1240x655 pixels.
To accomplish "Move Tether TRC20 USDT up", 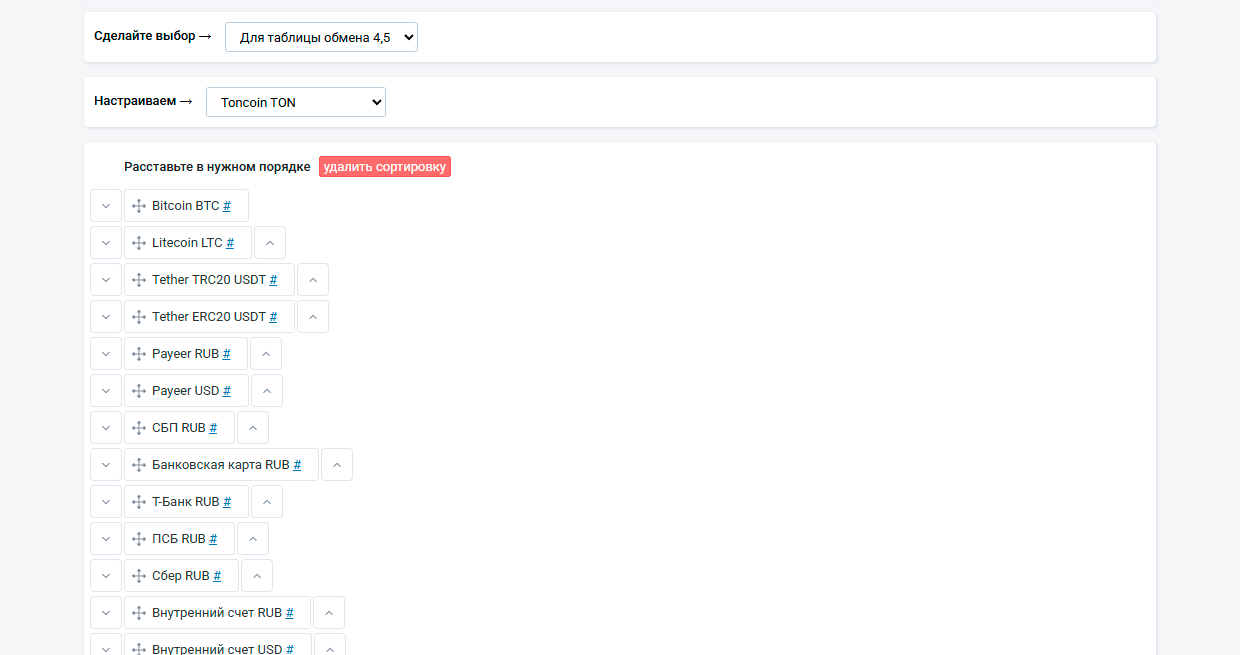I will 313,280.
